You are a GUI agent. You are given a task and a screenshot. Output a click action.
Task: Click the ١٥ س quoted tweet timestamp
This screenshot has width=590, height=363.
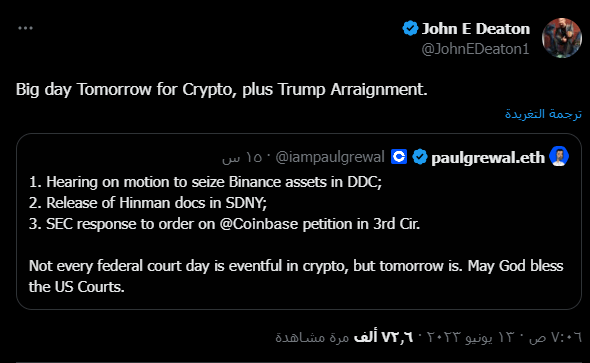coord(242,157)
